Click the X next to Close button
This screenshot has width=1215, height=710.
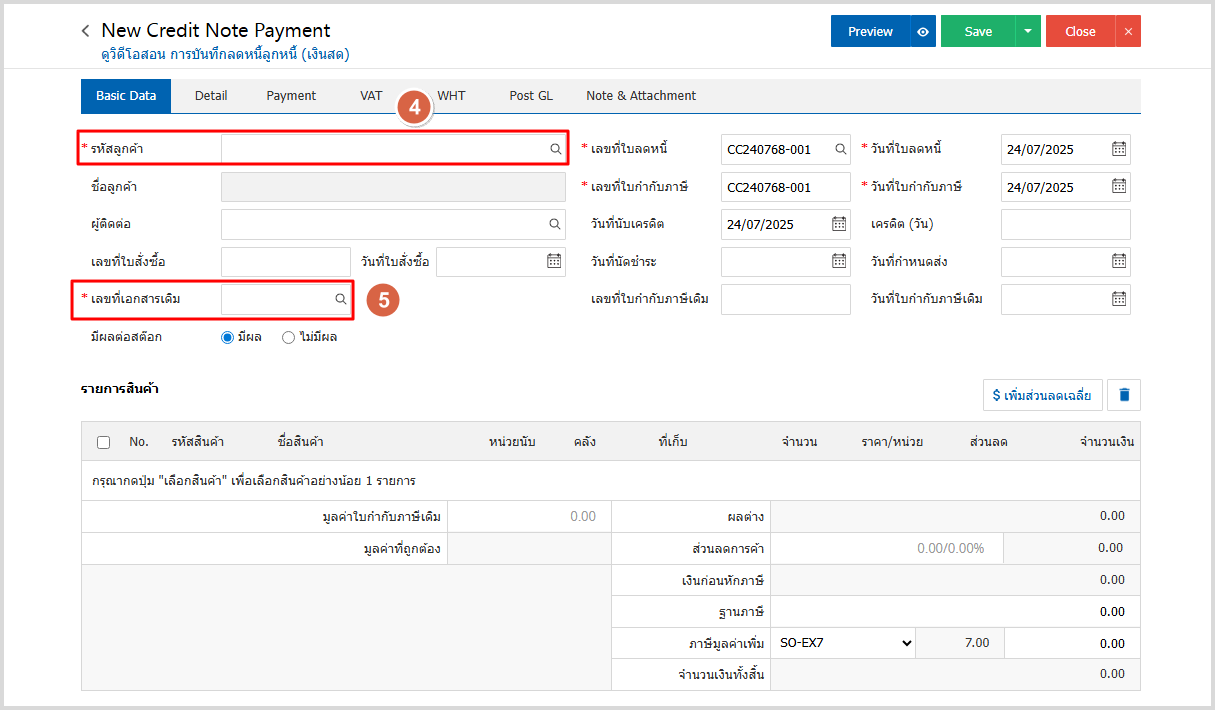click(1128, 31)
